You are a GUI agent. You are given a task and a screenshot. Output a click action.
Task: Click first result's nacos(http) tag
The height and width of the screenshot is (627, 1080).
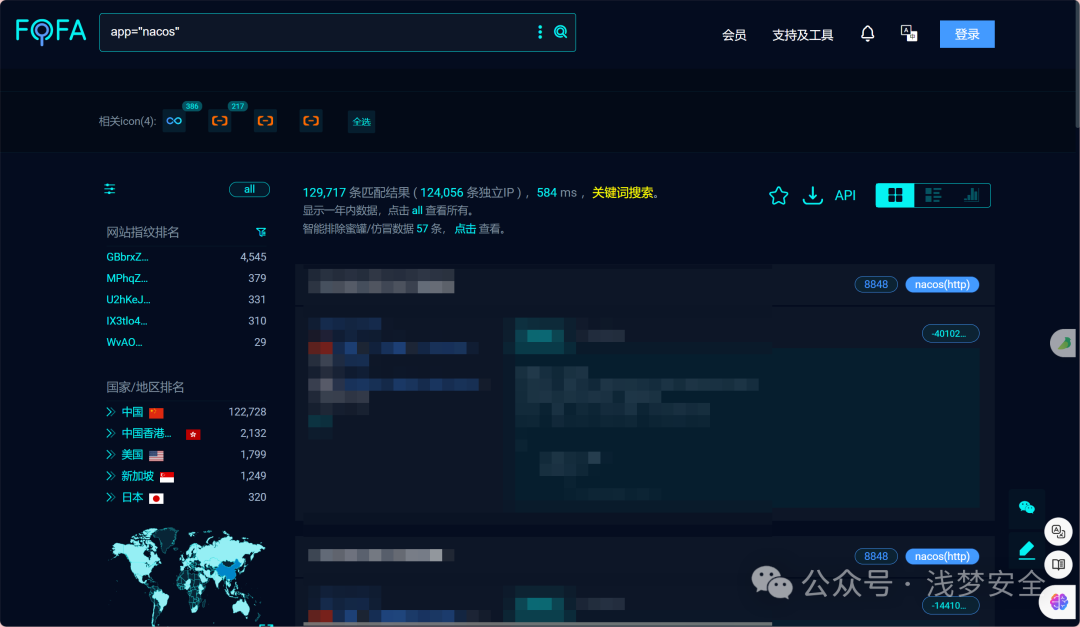(942, 285)
